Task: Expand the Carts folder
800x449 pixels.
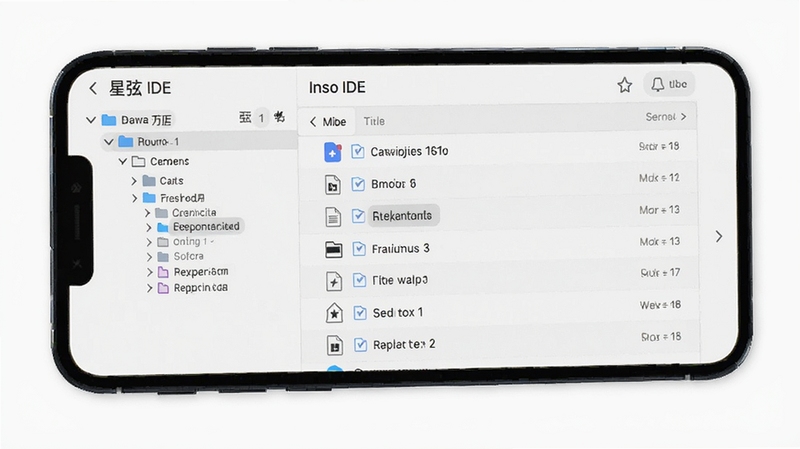Action: [134, 181]
